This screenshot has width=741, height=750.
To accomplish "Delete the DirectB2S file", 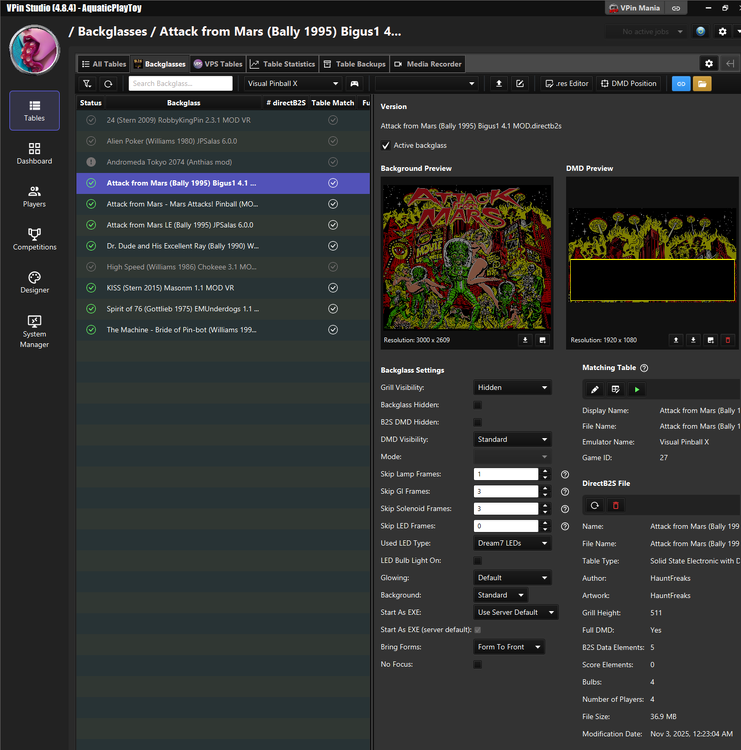I will pyautogui.click(x=616, y=506).
